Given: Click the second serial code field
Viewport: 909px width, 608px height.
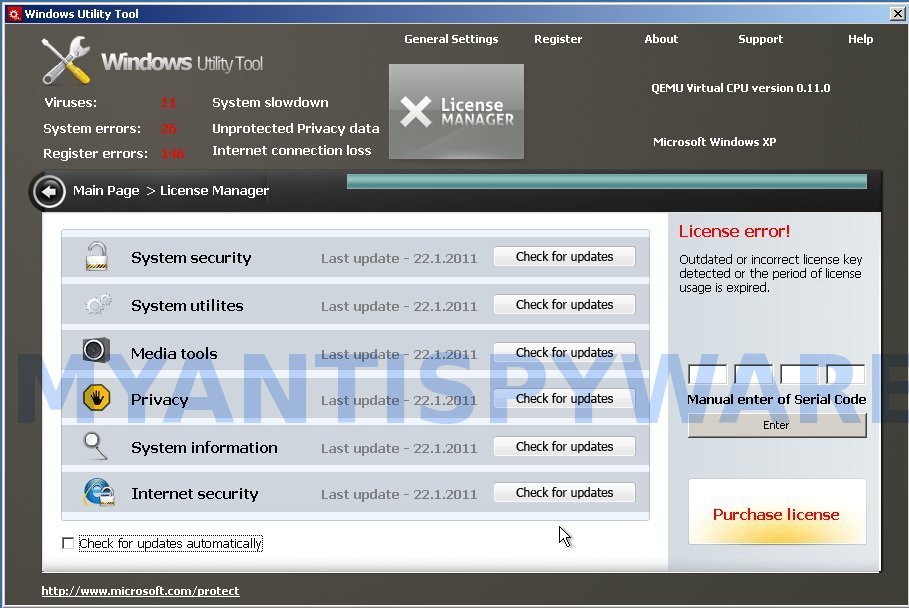Looking at the screenshot, I should pos(753,374).
